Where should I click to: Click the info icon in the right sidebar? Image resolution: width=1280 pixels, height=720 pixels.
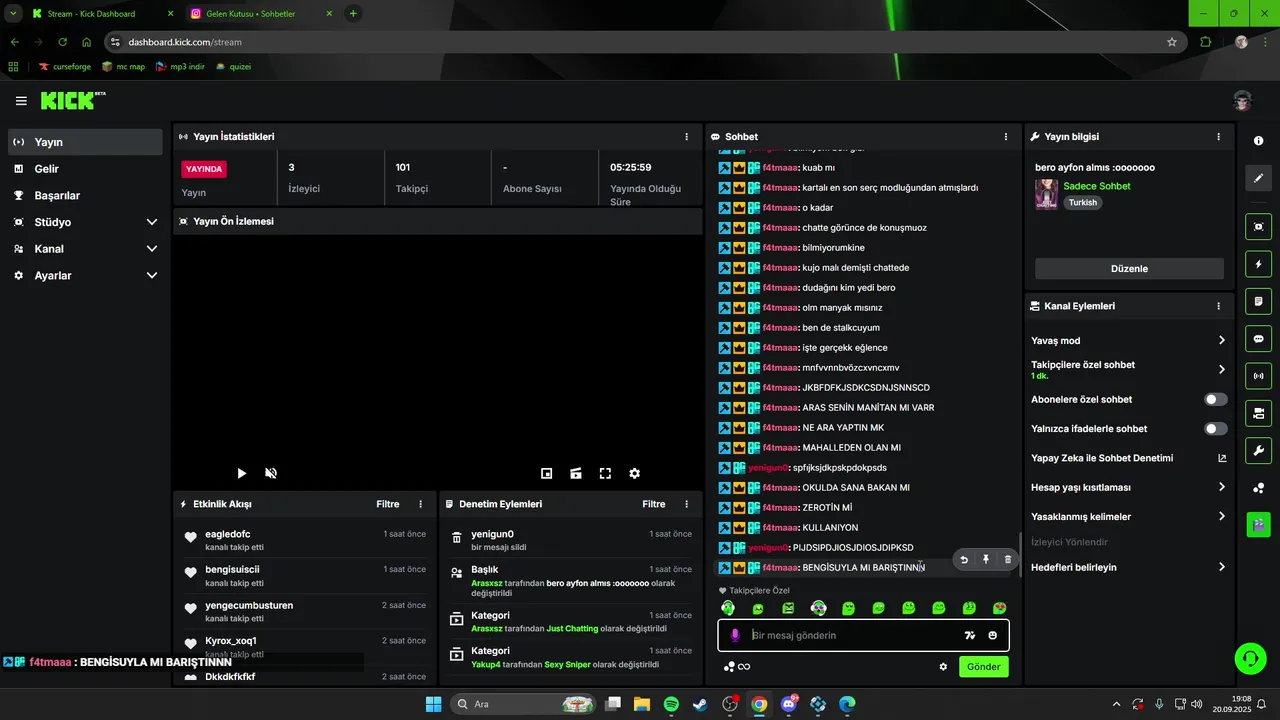(1259, 141)
